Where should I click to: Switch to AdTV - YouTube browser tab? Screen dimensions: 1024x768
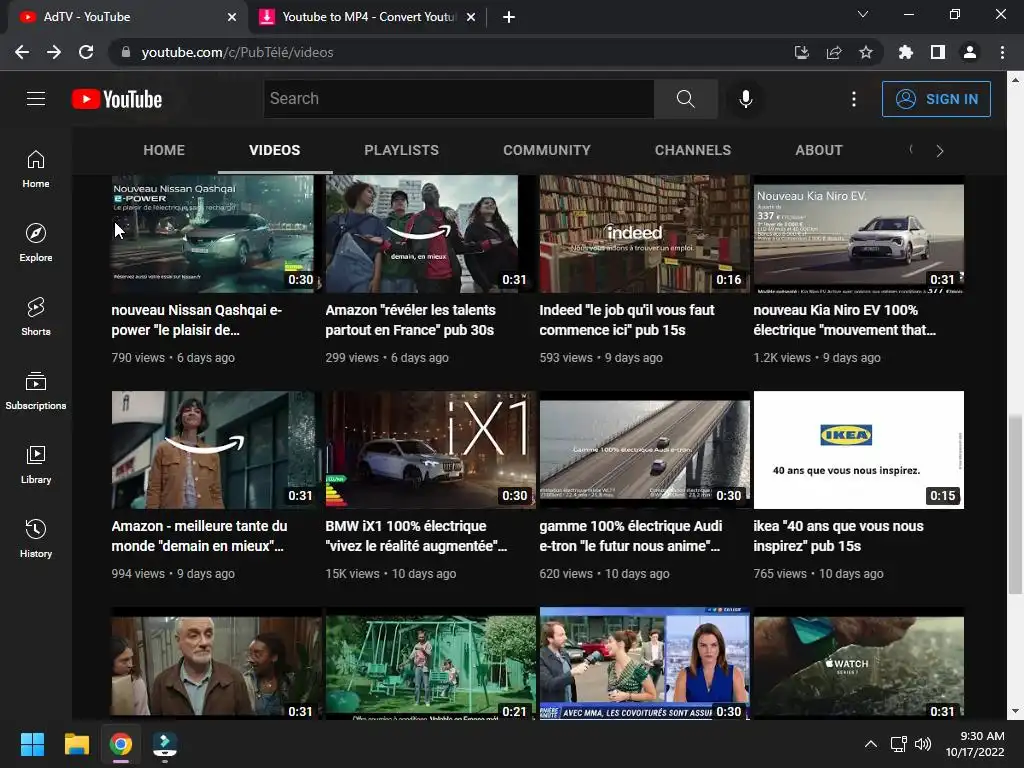(x=128, y=17)
